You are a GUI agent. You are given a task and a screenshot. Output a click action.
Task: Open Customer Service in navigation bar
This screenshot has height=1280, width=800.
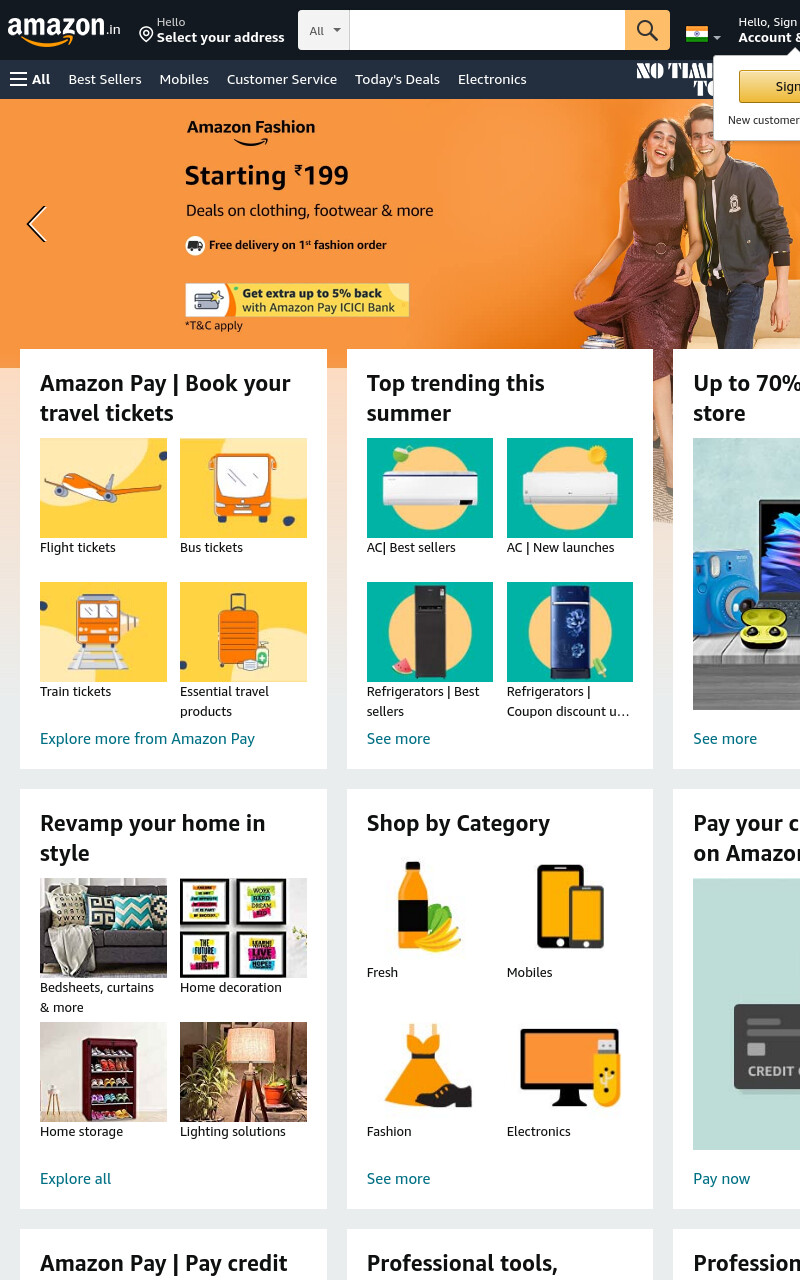click(282, 79)
